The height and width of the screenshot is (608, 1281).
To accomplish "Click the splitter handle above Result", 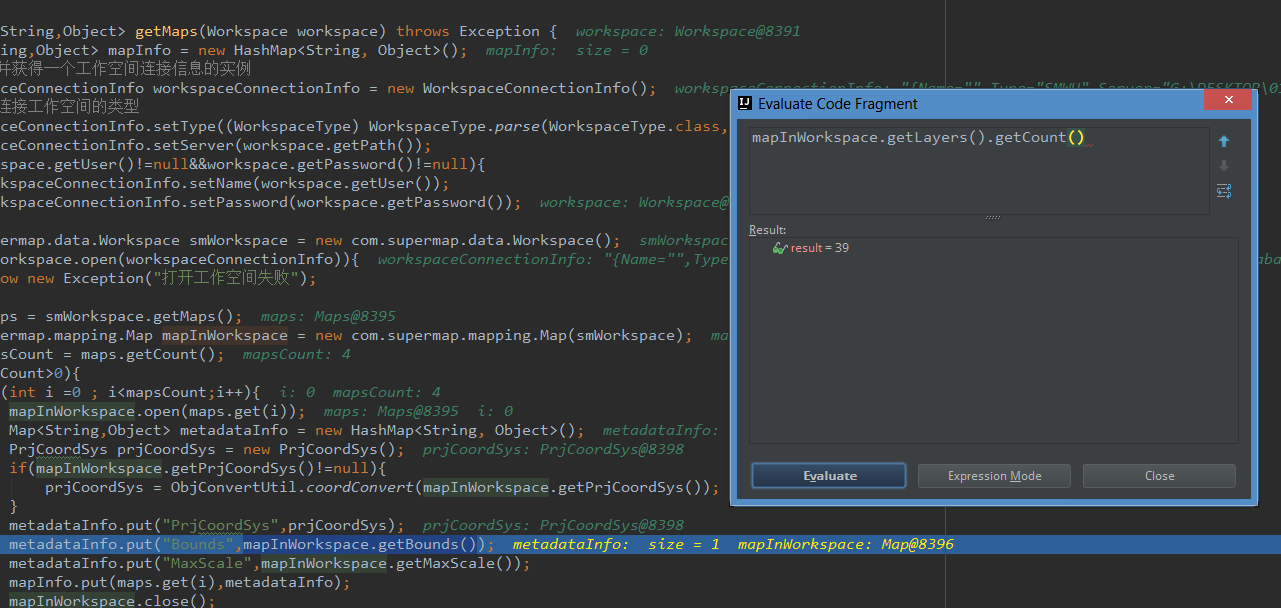I will [x=992, y=217].
